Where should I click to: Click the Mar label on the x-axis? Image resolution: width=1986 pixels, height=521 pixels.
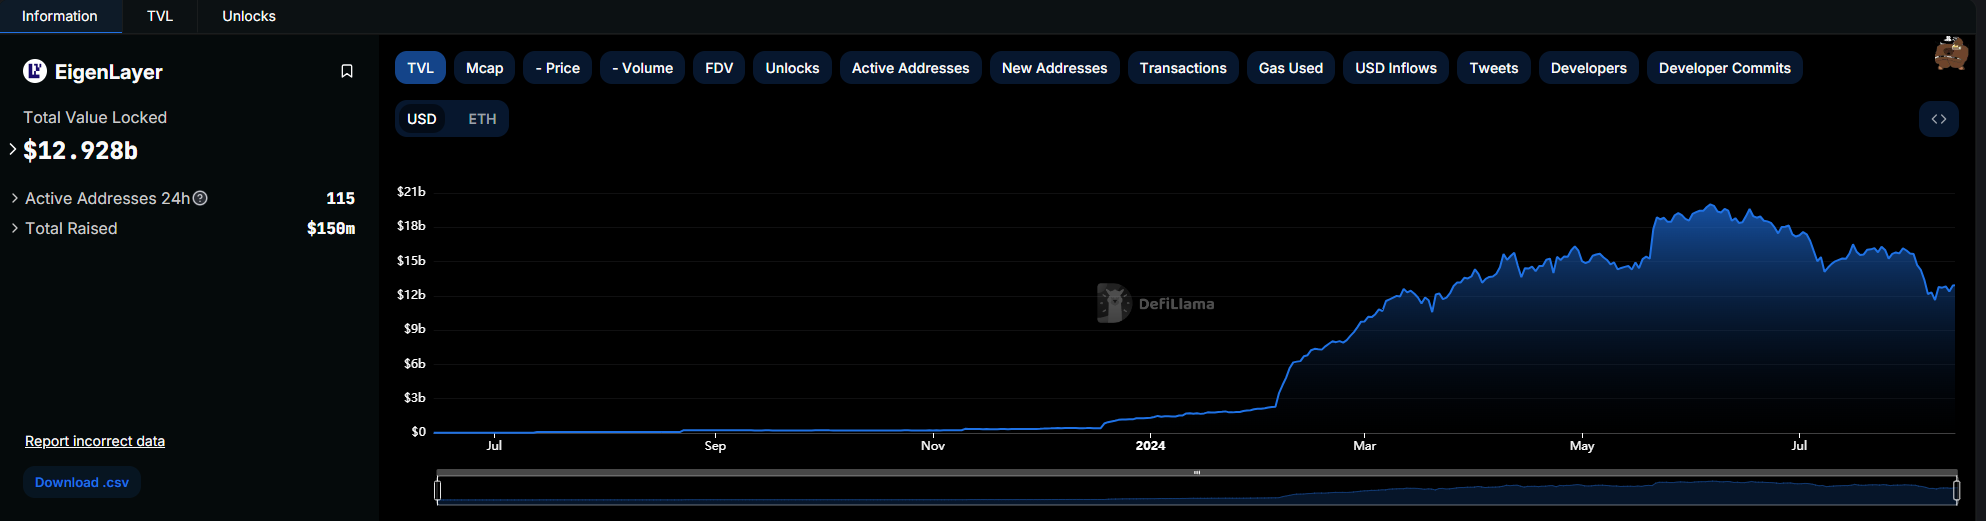pos(1364,446)
